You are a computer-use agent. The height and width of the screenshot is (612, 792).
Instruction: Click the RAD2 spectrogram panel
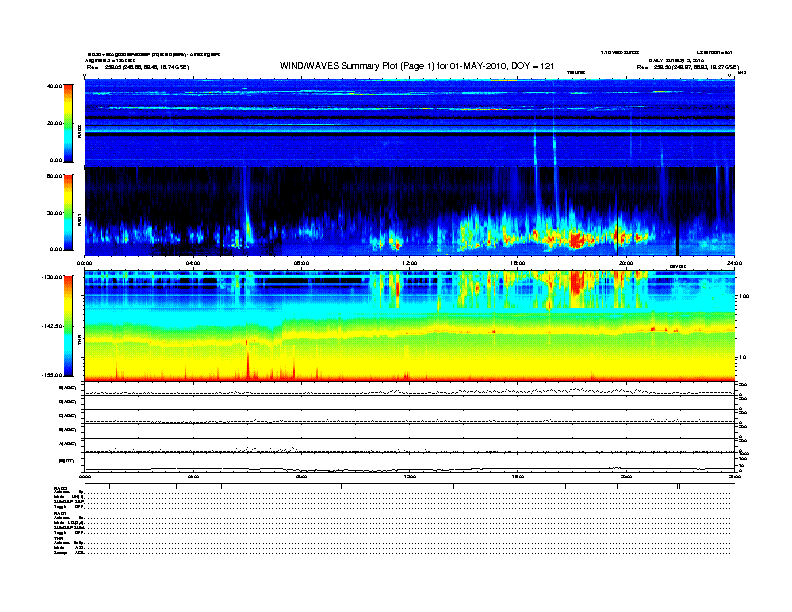point(410,123)
